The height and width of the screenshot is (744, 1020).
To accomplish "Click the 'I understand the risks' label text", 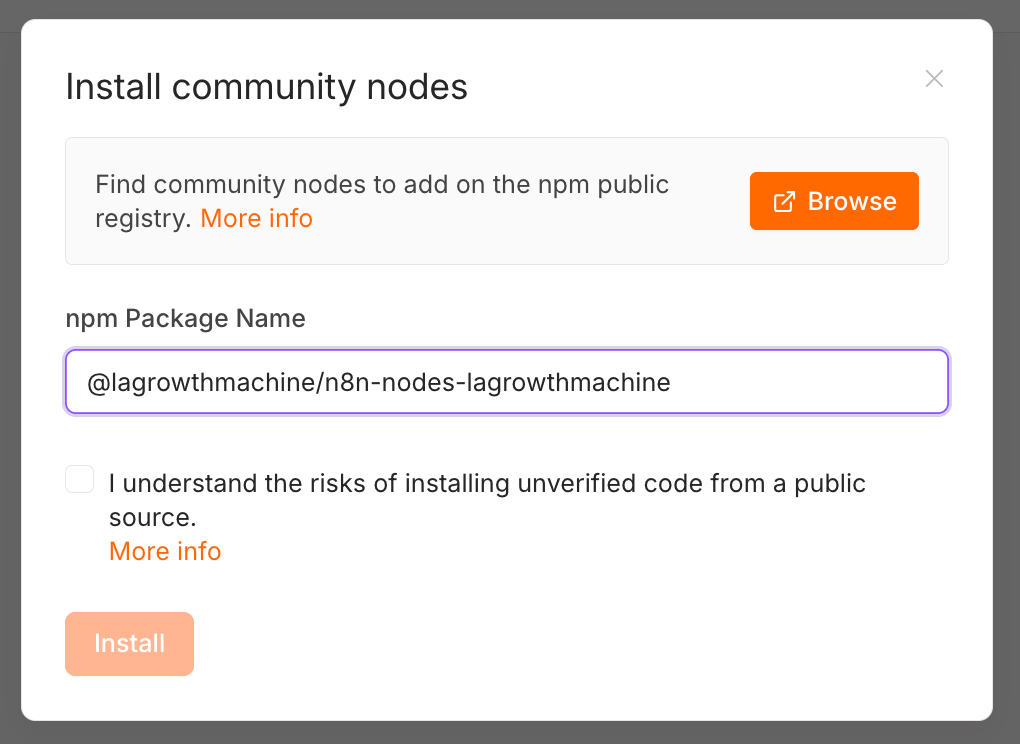I will tap(487, 499).
